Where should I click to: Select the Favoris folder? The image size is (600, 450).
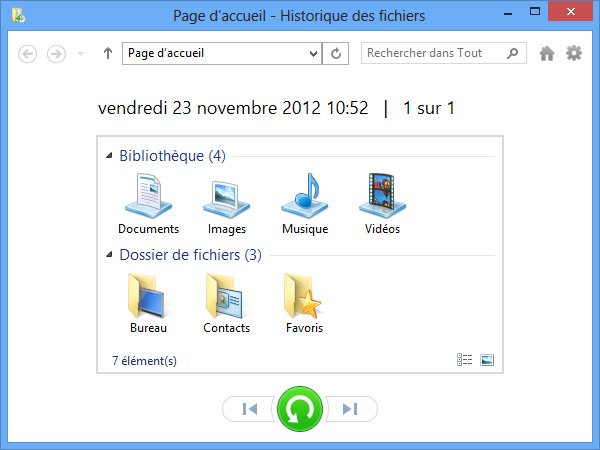(x=305, y=303)
